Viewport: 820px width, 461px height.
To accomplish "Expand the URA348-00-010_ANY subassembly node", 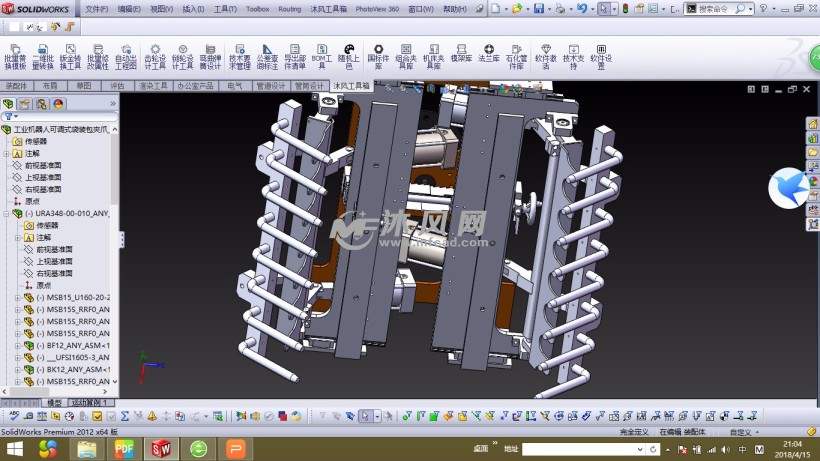I will (6, 214).
